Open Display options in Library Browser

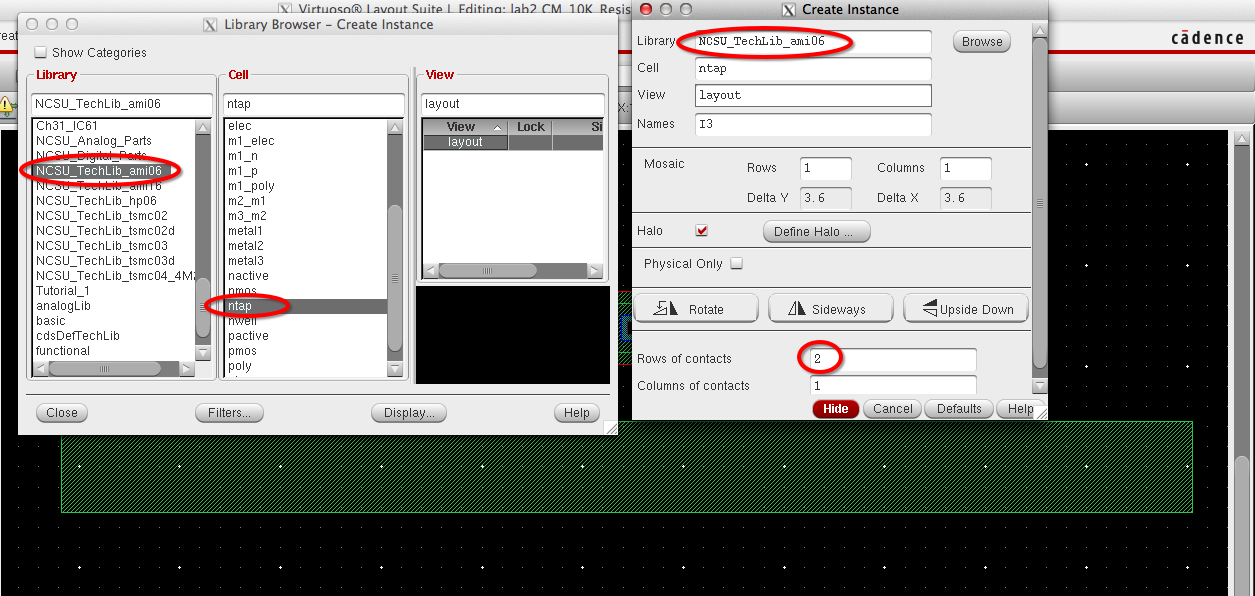pos(408,413)
